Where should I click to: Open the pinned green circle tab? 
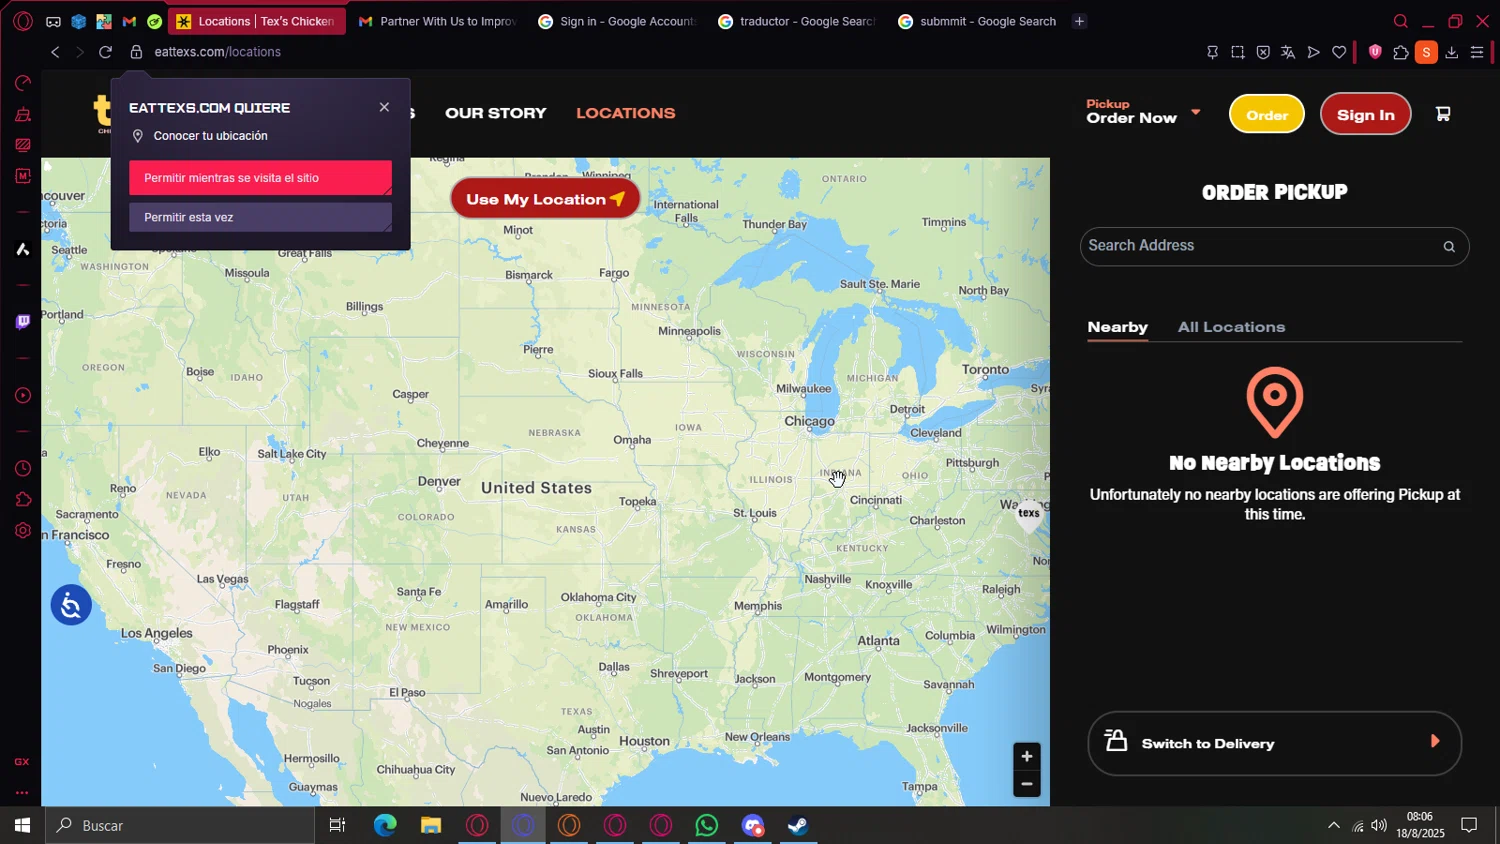click(x=154, y=21)
